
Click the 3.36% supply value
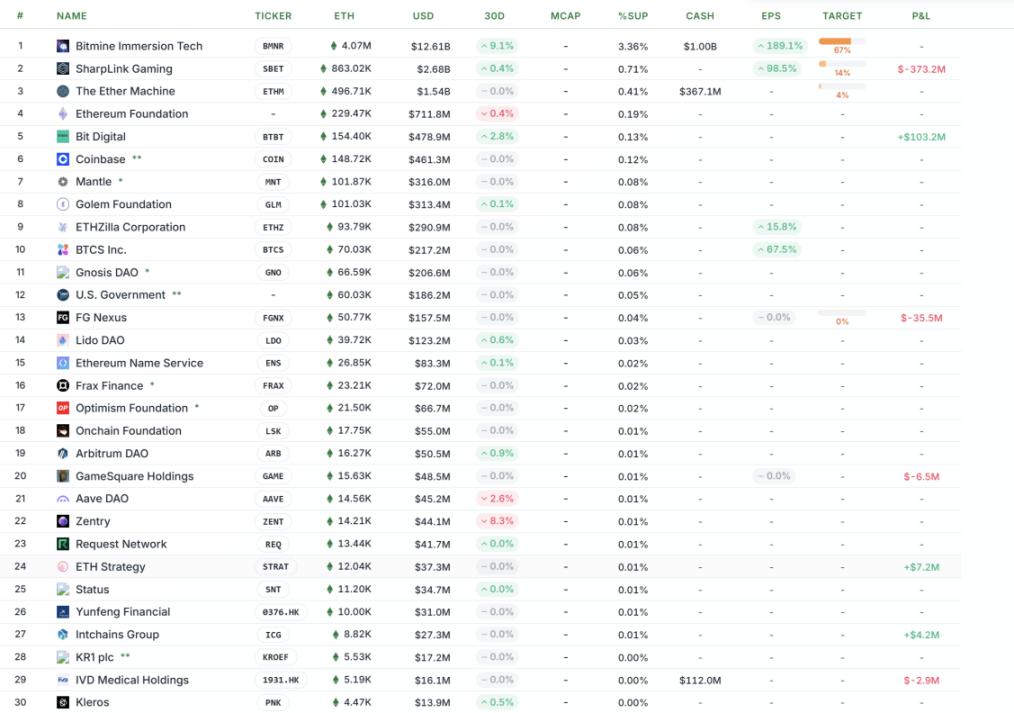pyautogui.click(x=632, y=47)
